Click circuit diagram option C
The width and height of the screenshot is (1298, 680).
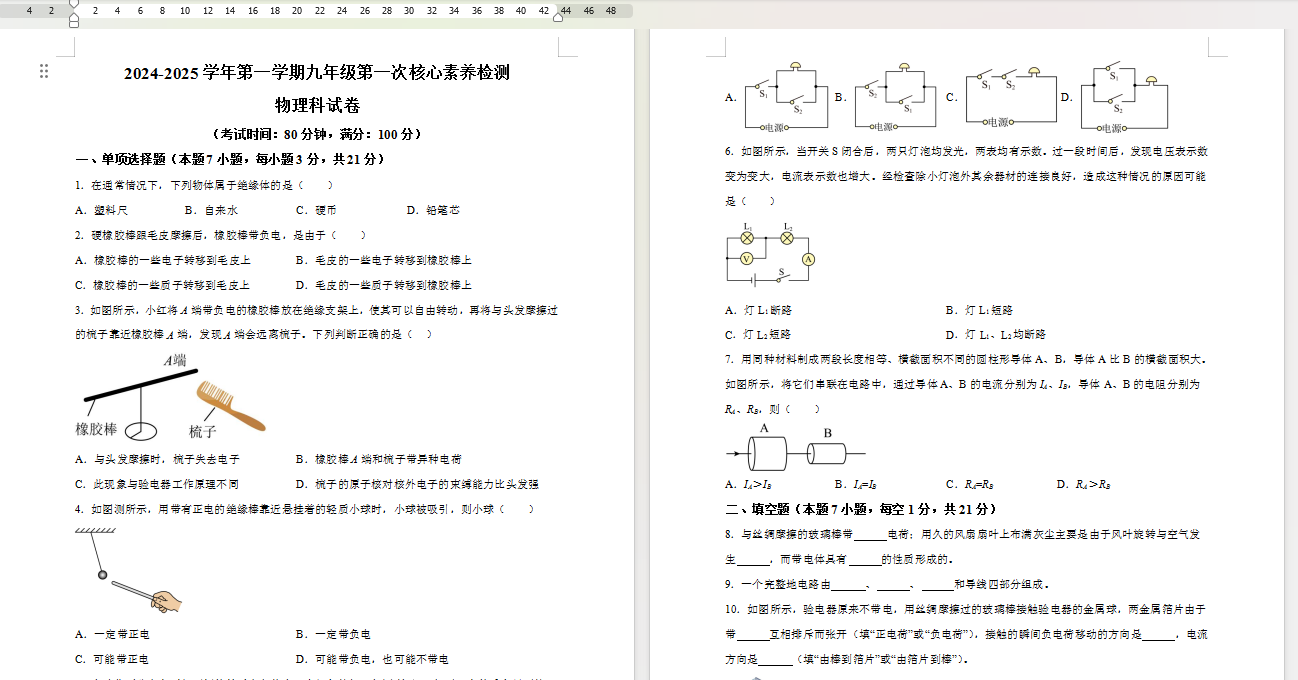point(1010,98)
